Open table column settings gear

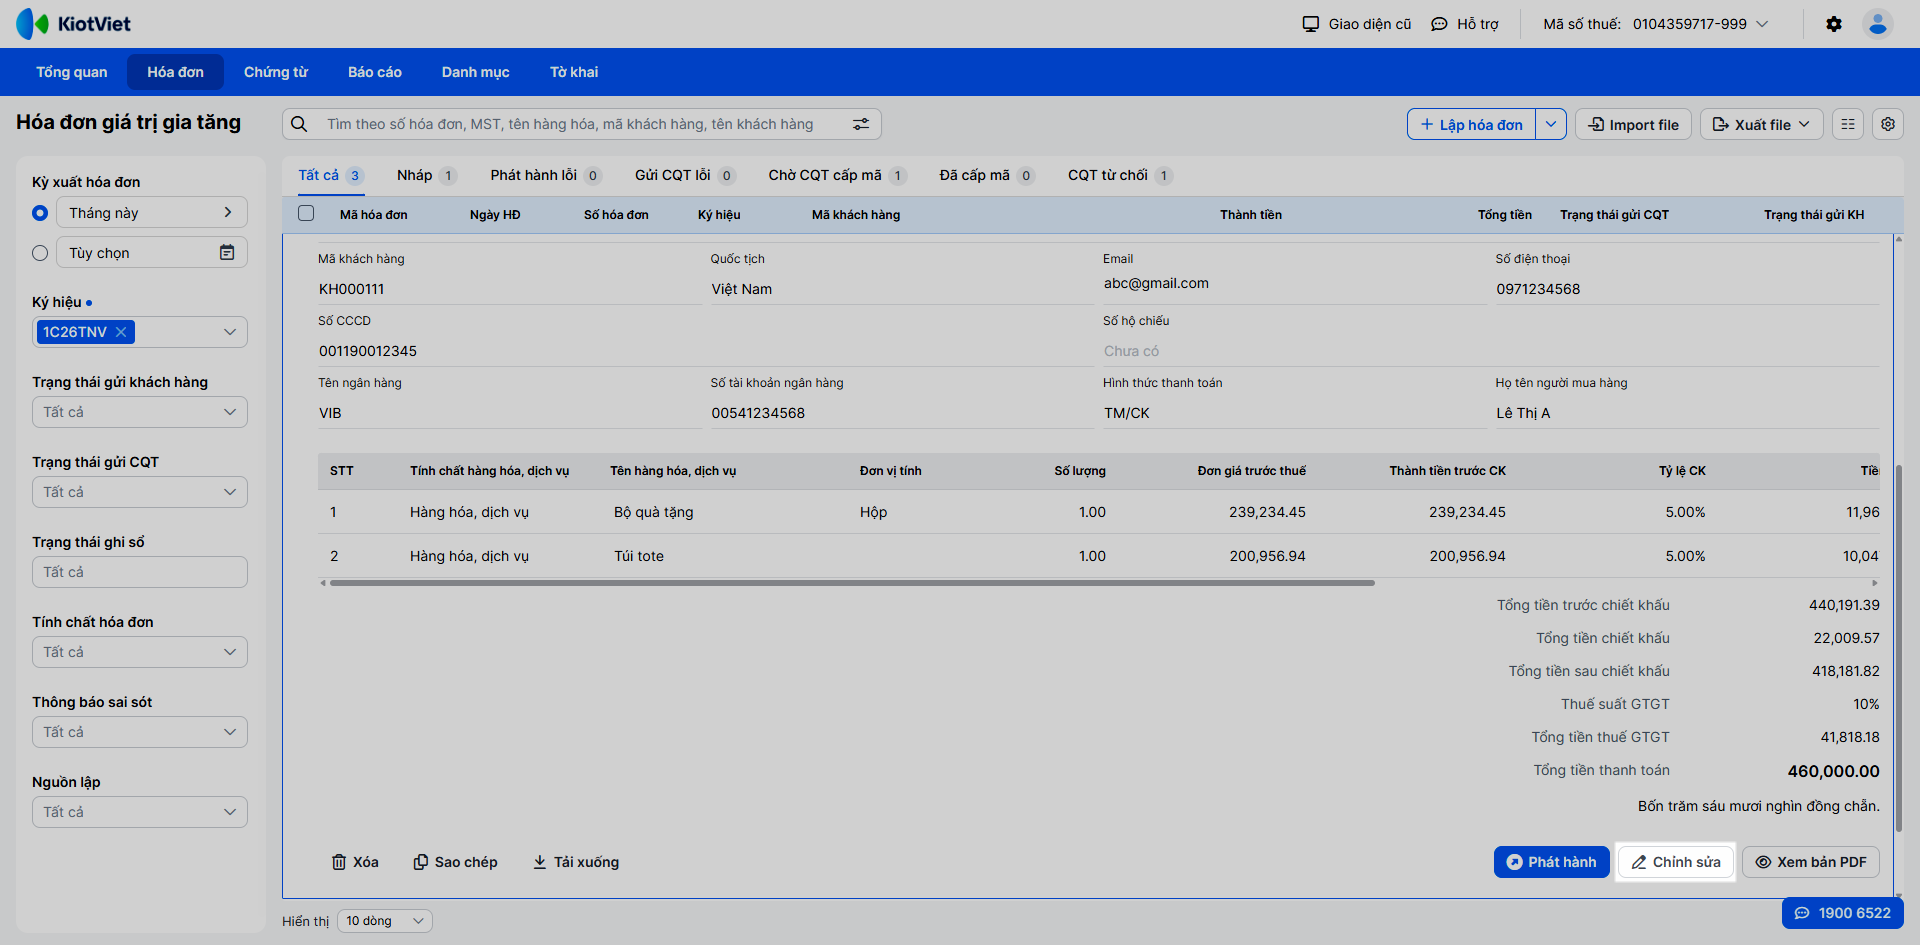coord(1888,124)
